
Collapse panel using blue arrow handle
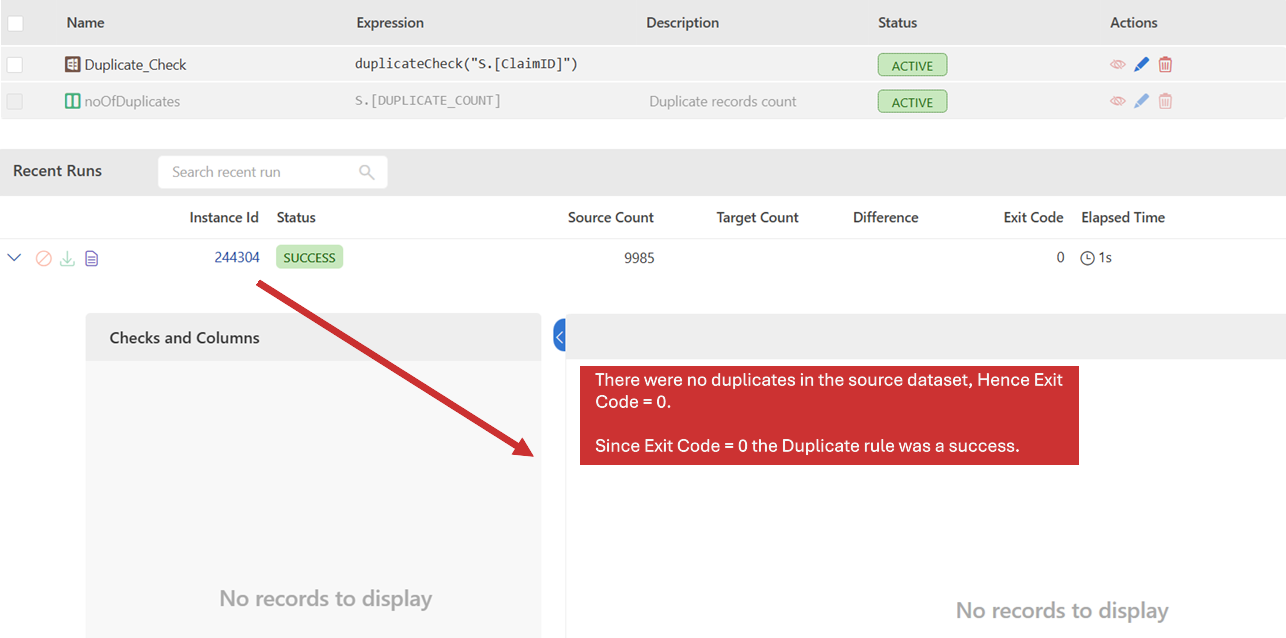tap(559, 337)
